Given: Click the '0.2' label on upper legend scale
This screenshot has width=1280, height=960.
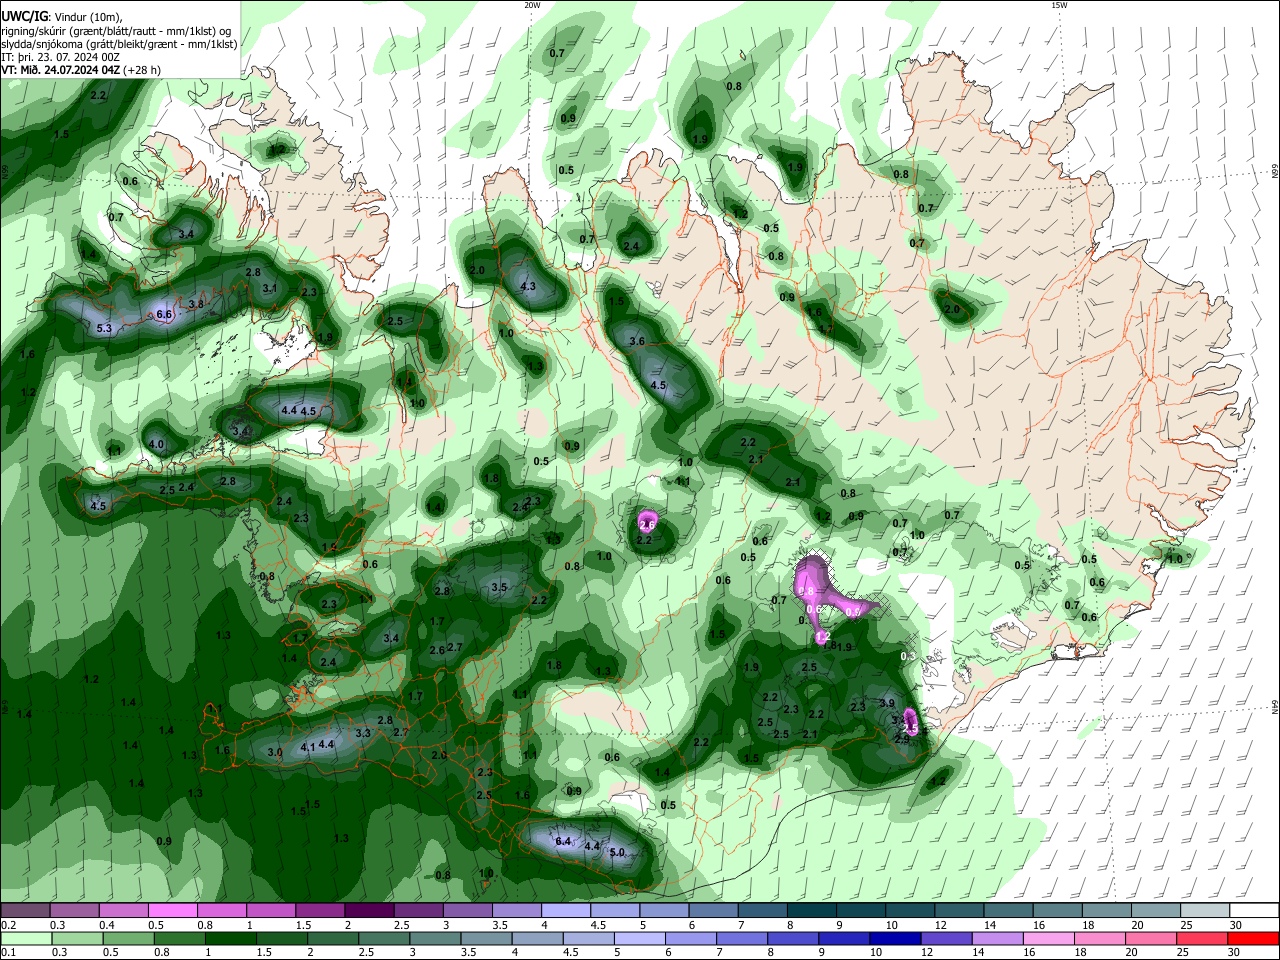Looking at the screenshot, I should [x=8, y=925].
